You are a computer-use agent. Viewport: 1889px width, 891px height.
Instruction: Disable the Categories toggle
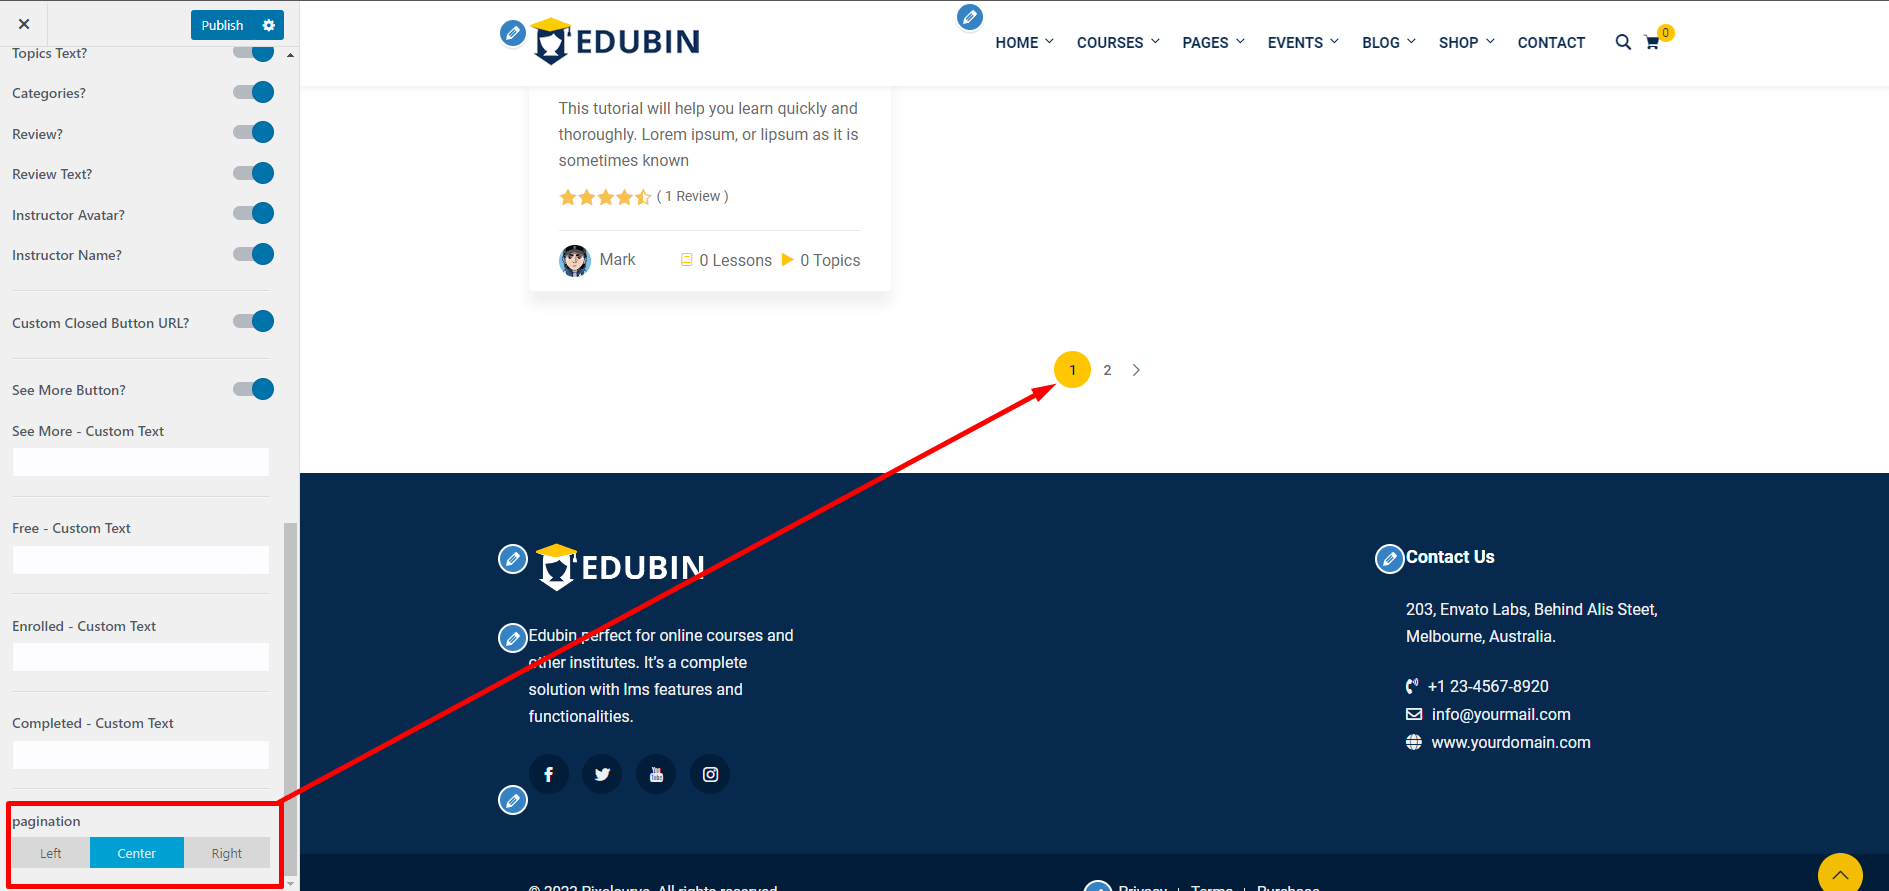pos(254,93)
